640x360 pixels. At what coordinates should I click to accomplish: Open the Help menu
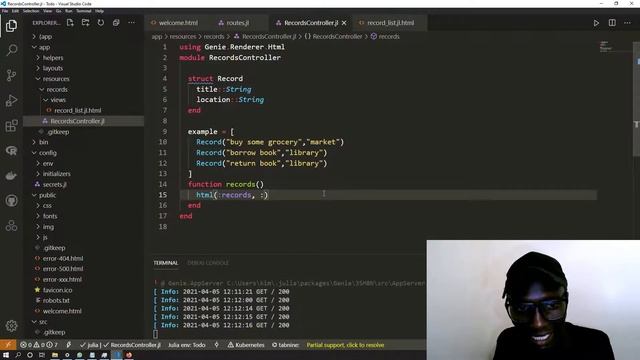(x=99, y=11)
